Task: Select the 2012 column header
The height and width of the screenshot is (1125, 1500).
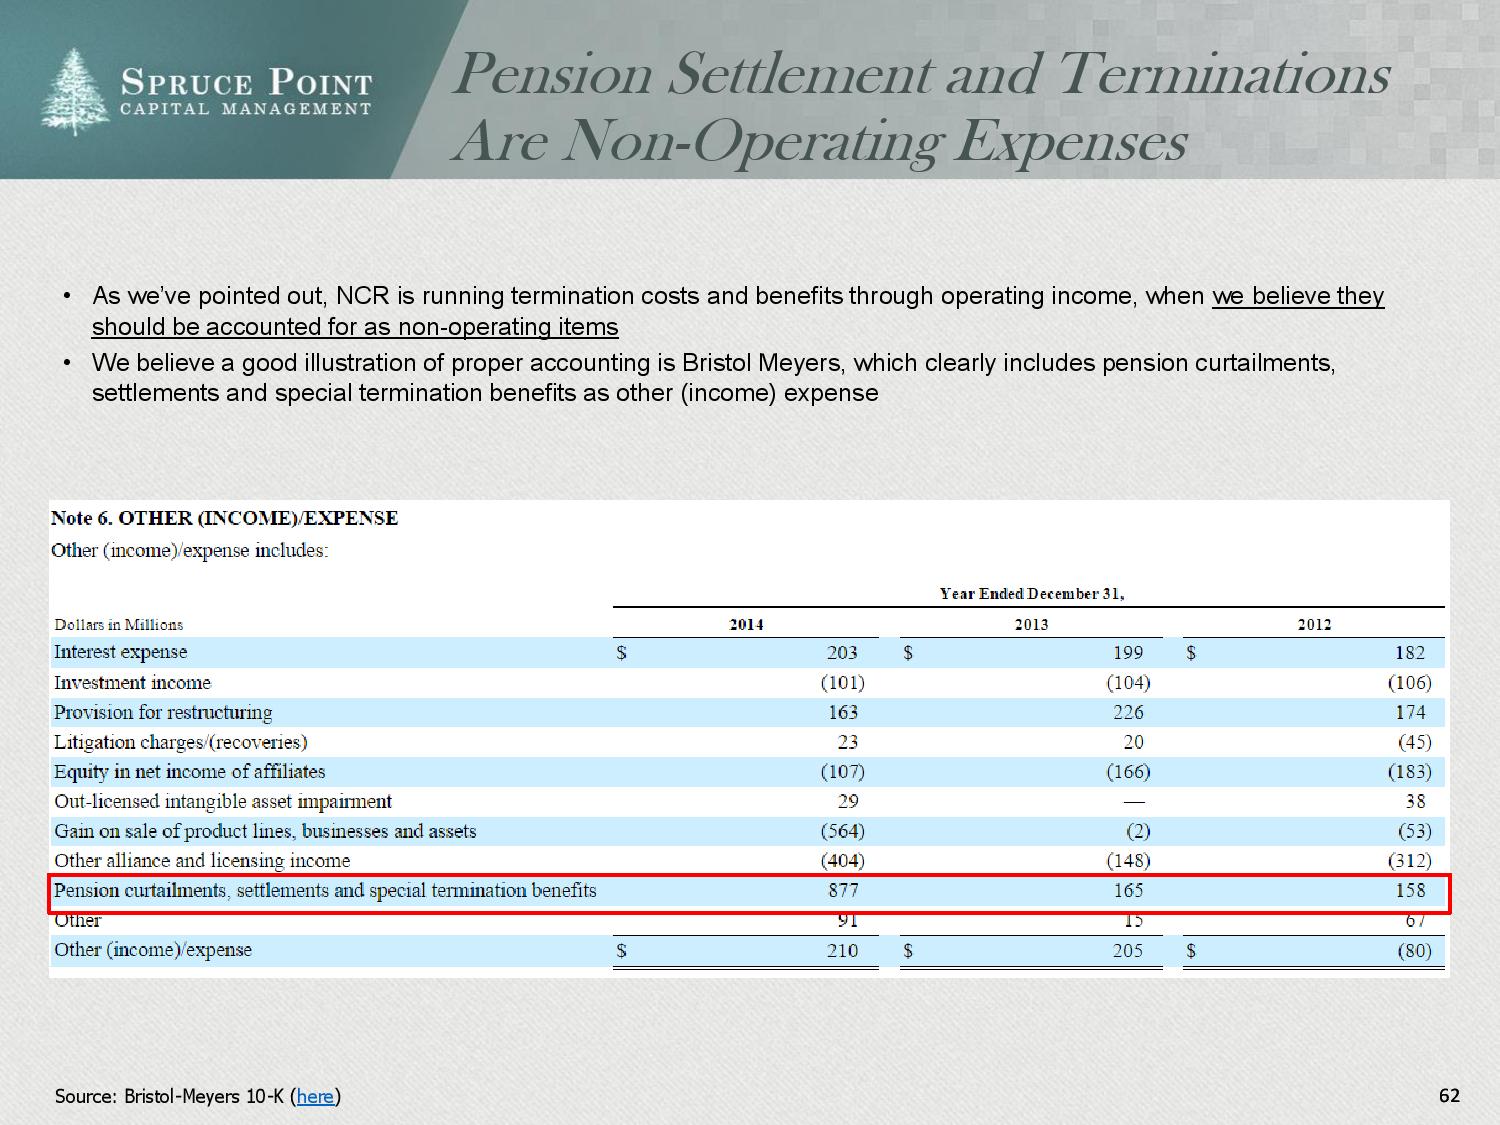Action: pos(1314,624)
